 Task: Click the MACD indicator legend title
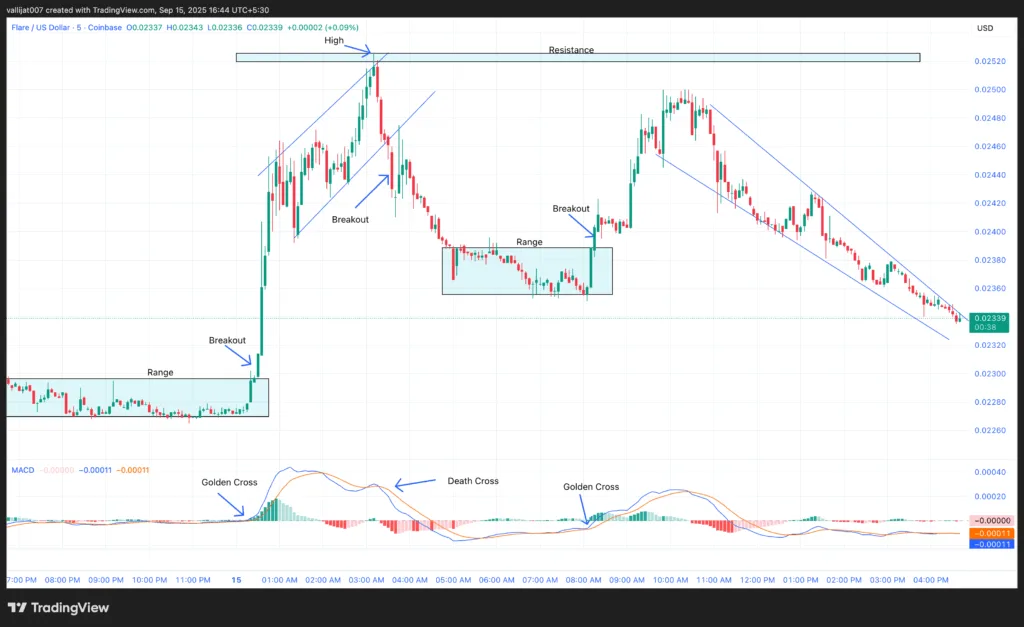click(23, 470)
